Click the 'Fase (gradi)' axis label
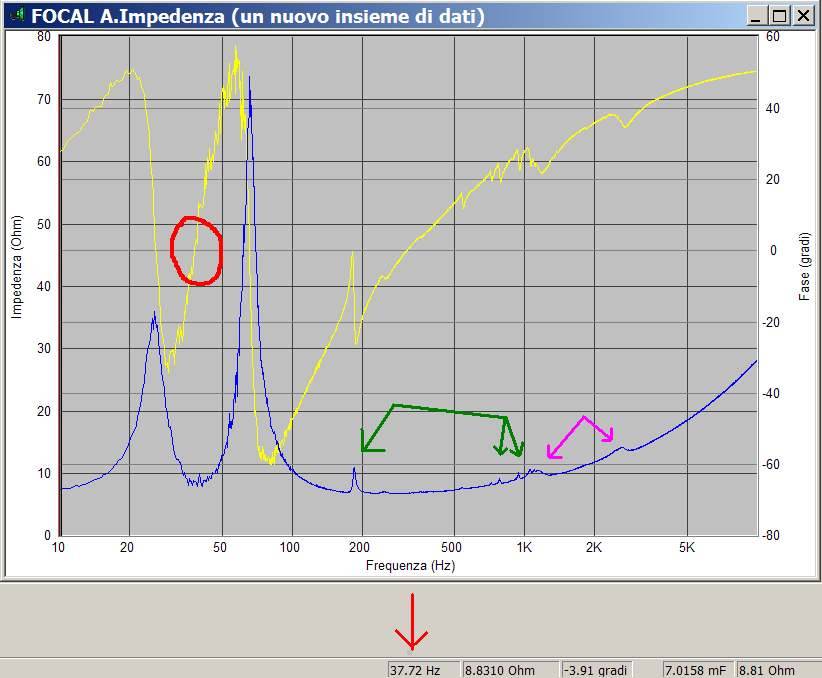The height and width of the screenshot is (678, 822). point(804,267)
